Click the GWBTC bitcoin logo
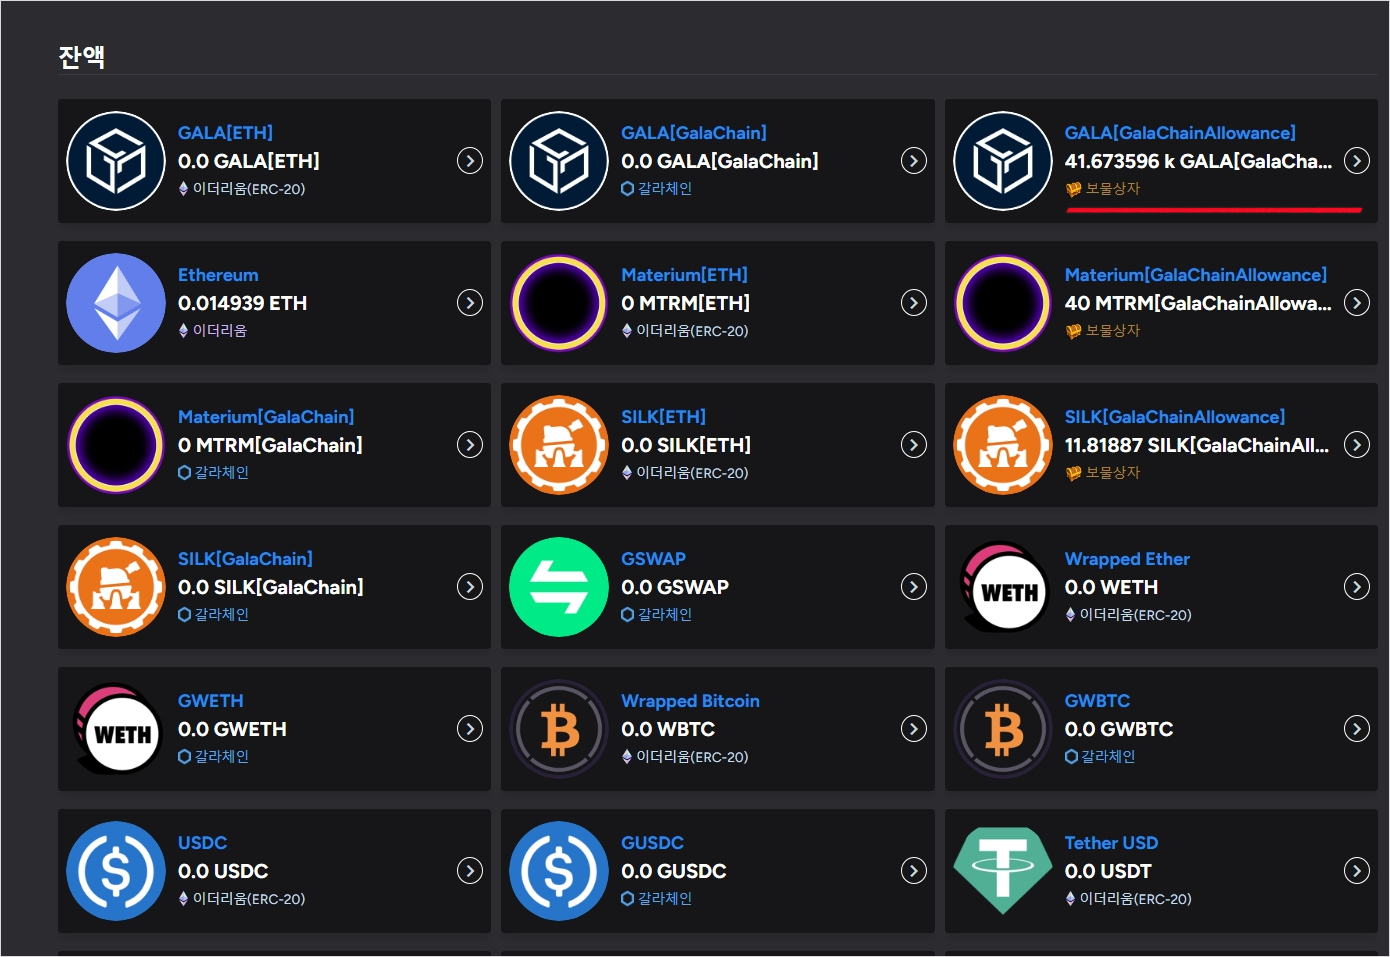The image size is (1390, 957). [x=1003, y=729]
